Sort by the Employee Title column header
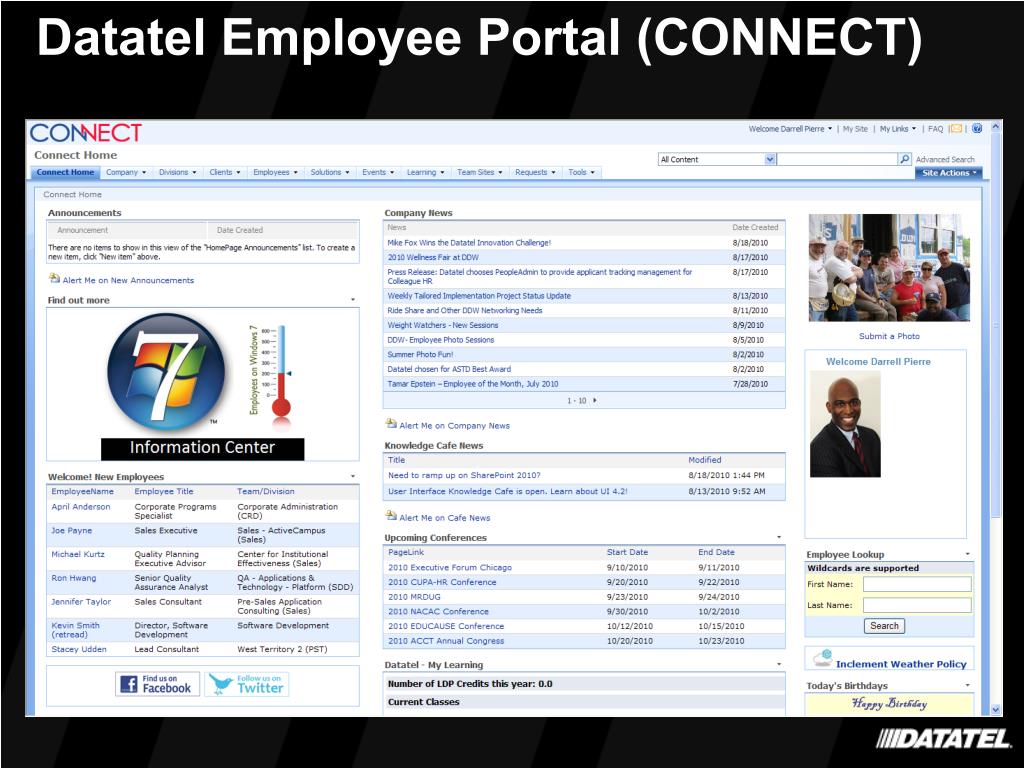The height and width of the screenshot is (768, 1024). [164, 491]
